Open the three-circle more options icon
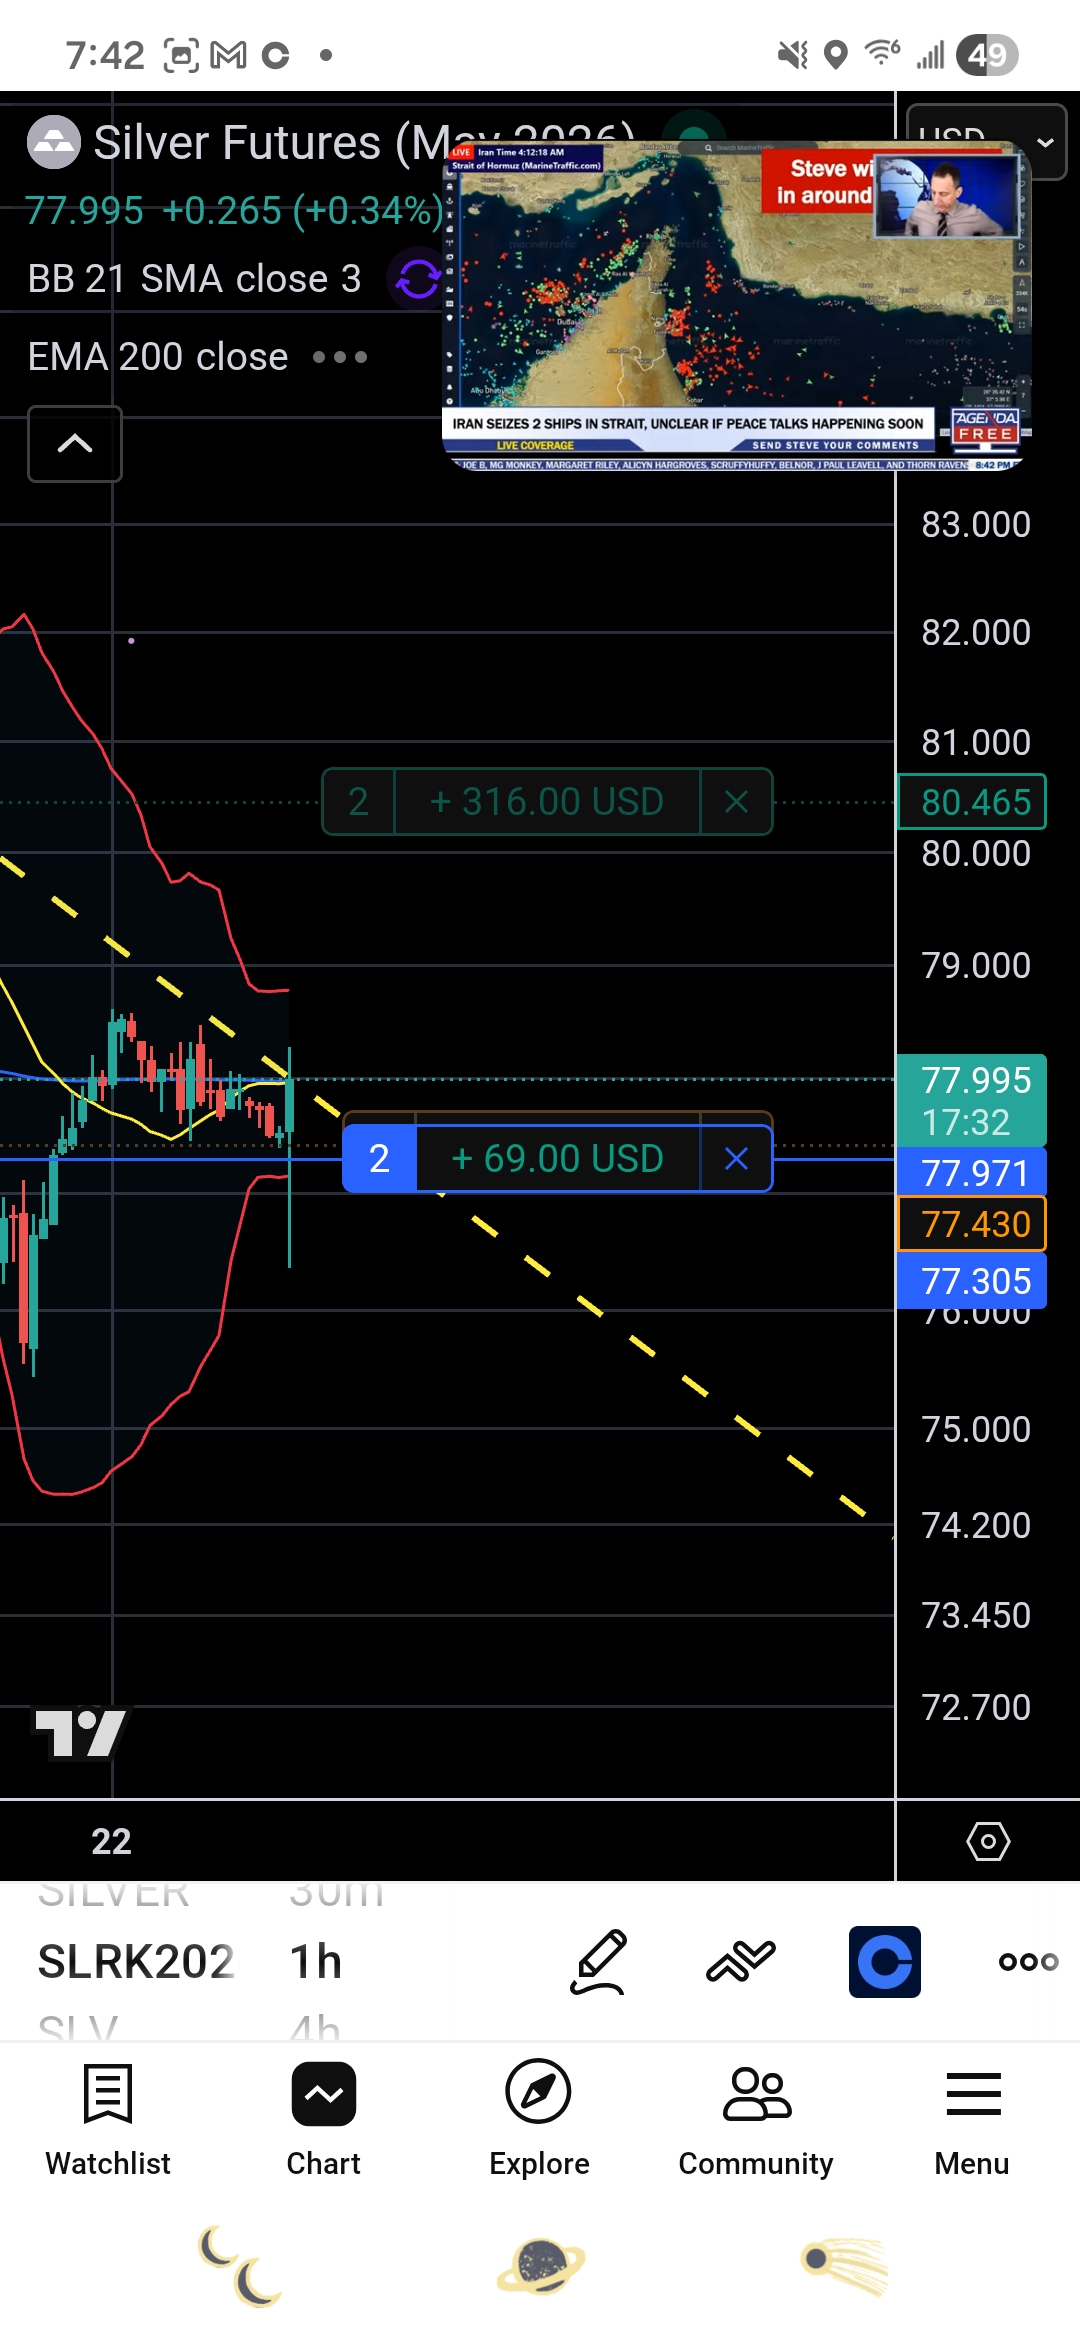The width and height of the screenshot is (1080, 2340). (1028, 1962)
